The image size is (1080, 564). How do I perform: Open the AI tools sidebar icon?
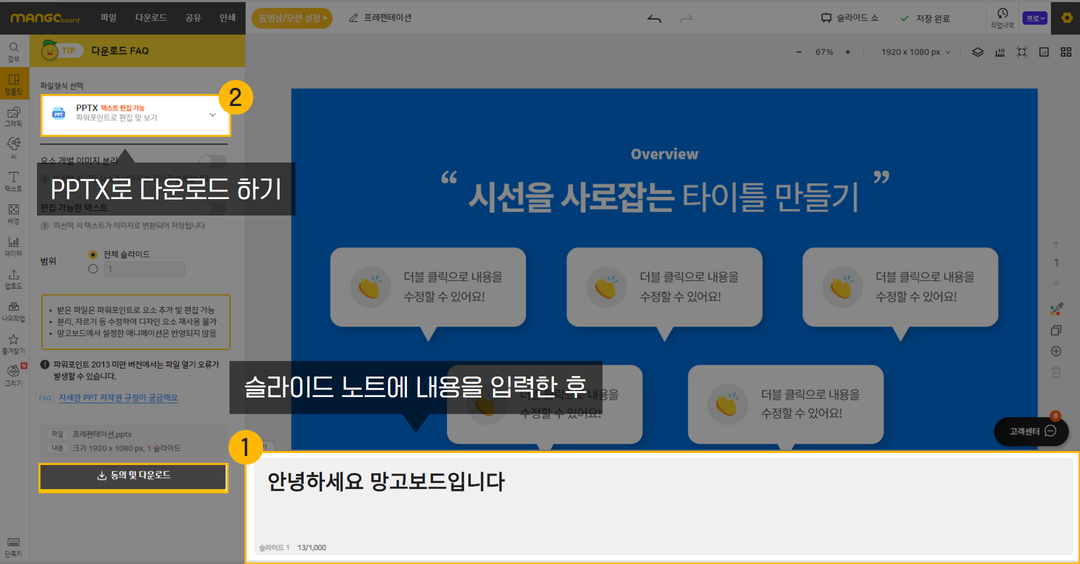(x=14, y=148)
